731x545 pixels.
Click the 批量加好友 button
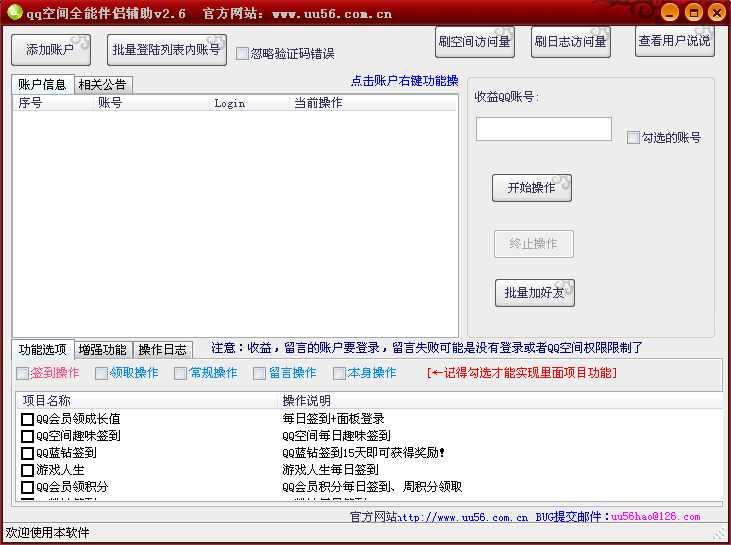[534, 293]
